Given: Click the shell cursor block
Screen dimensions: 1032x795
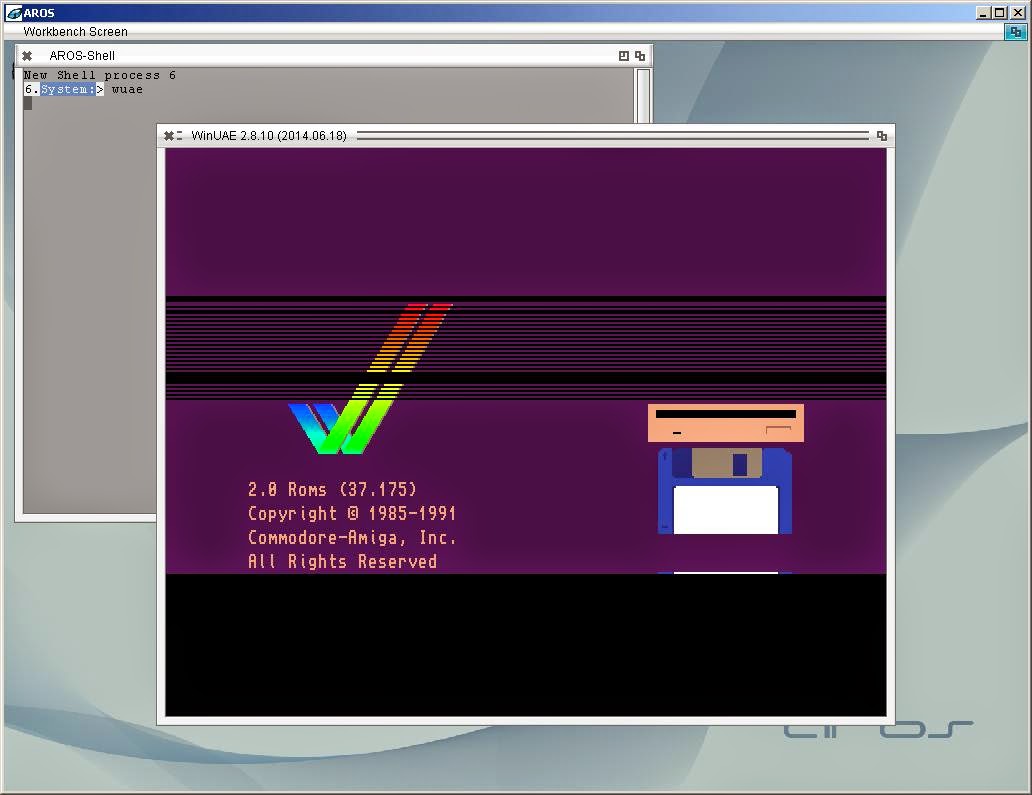Looking at the screenshot, I should pyautogui.click(x=28, y=103).
